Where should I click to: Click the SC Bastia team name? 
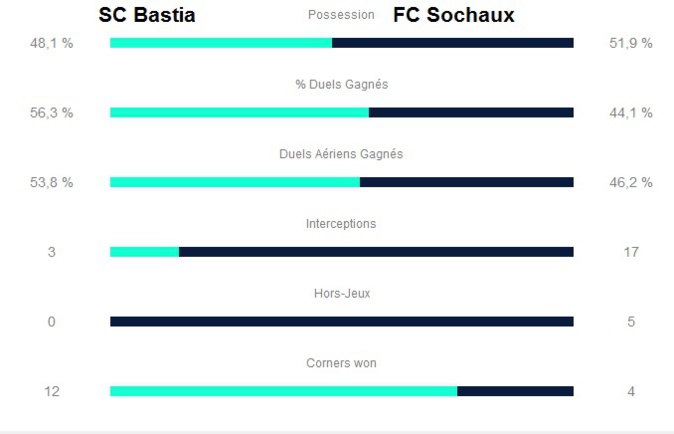coord(146,15)
